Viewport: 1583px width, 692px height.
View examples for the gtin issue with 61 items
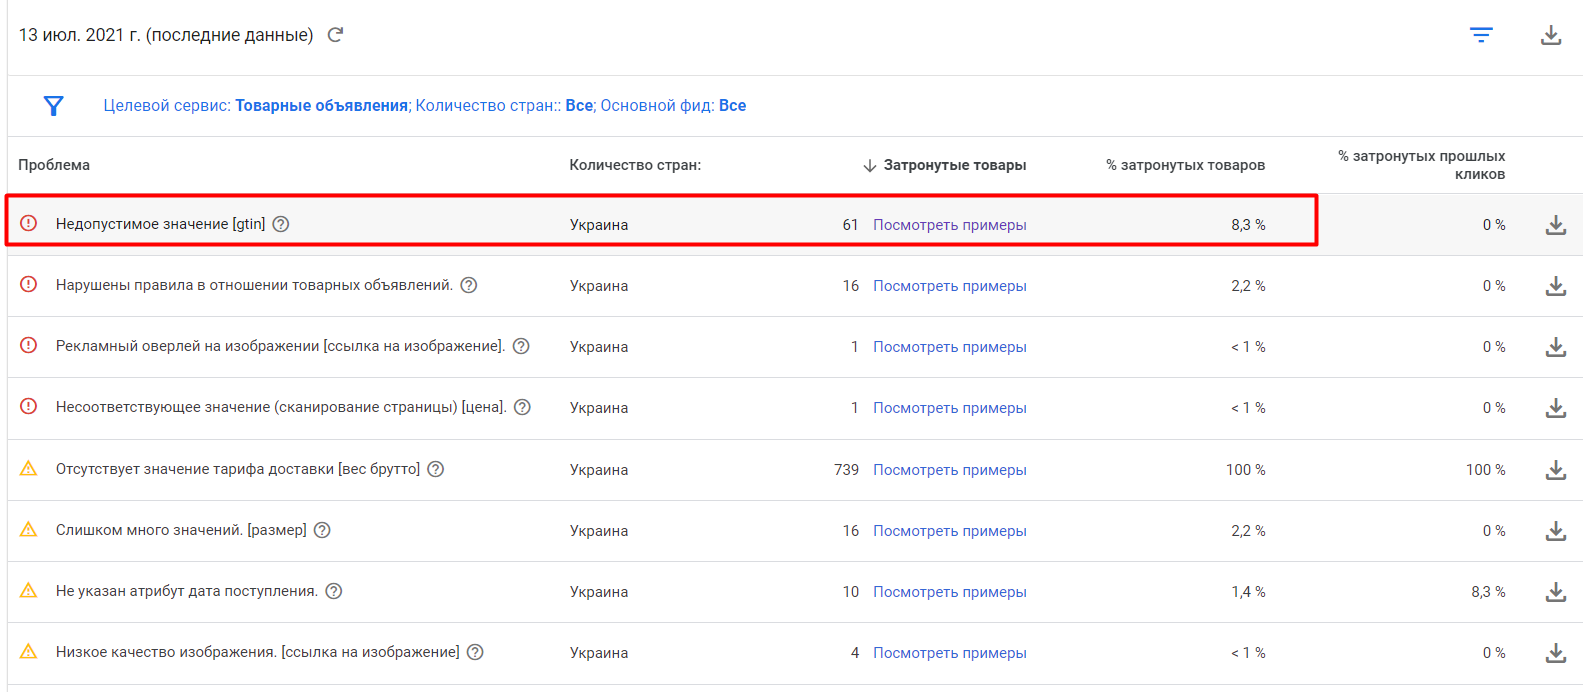[949, 225]
